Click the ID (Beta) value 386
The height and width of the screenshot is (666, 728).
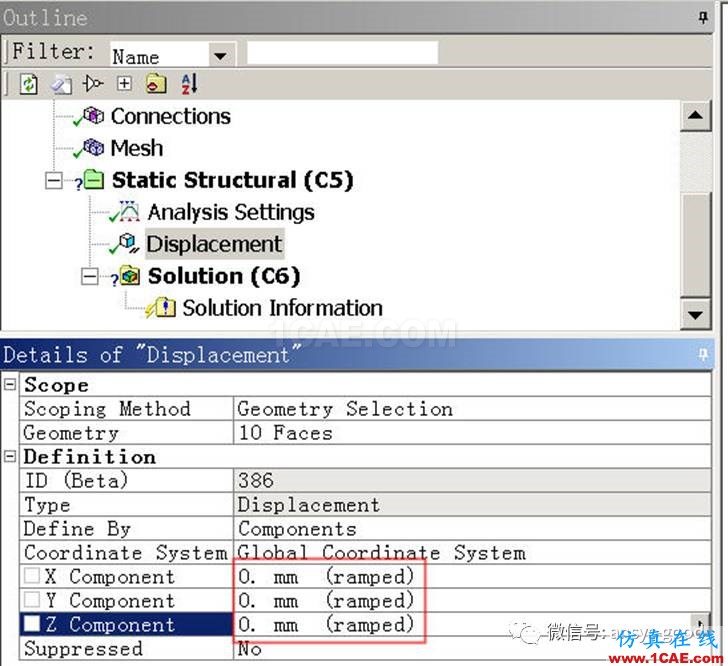[472, 480]
